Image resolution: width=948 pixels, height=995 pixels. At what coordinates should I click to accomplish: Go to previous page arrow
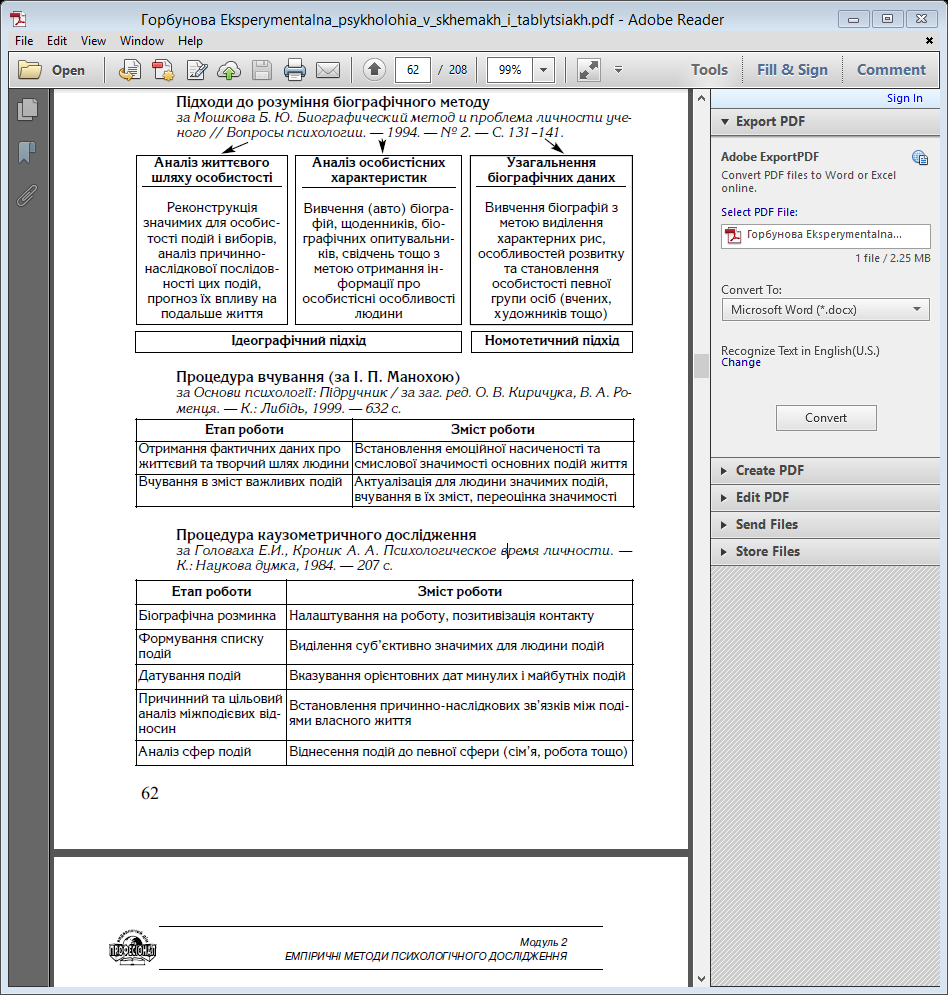pyautogui.click(x=374, y=70)
